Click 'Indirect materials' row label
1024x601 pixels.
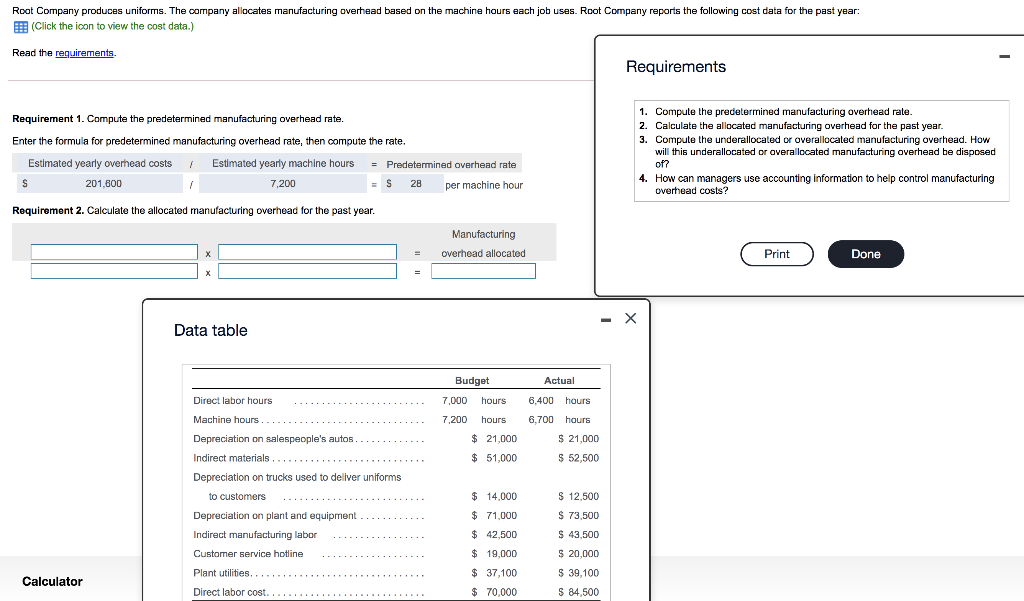pyautogui.click(x=231, y=458)
